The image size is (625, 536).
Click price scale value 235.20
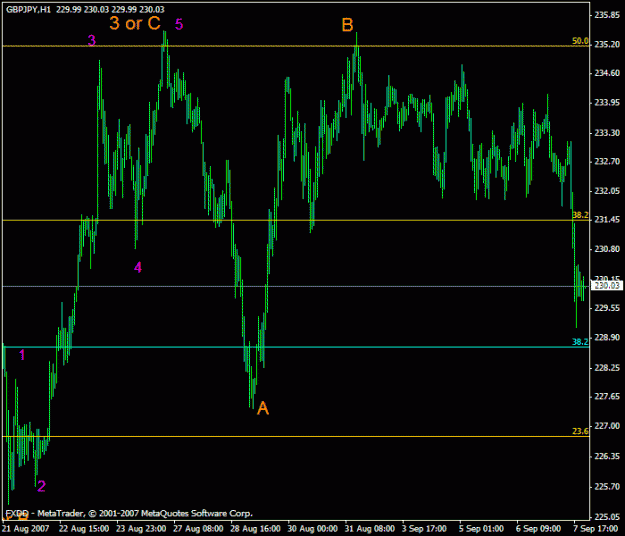coord(607,44)
